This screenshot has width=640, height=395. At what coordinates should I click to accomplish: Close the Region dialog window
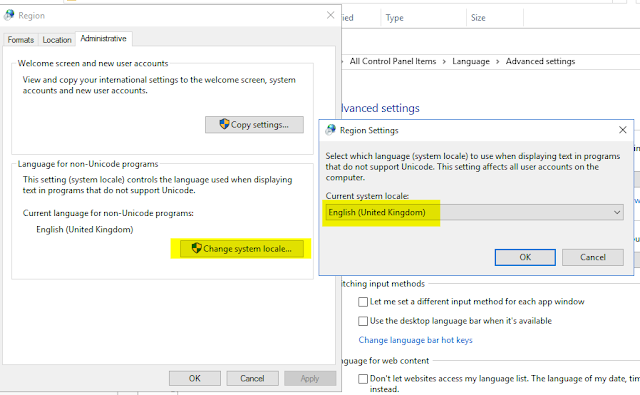[331, 16]
